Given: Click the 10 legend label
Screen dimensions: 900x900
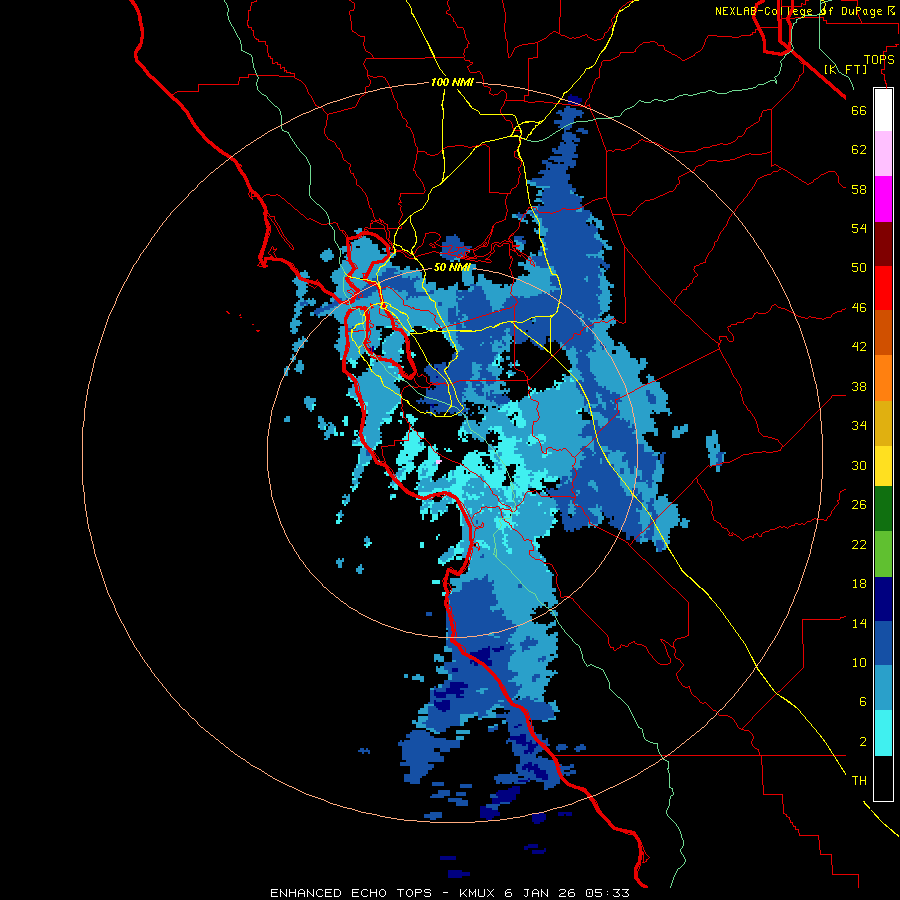Looking at the screenshot, I should 859,663.
